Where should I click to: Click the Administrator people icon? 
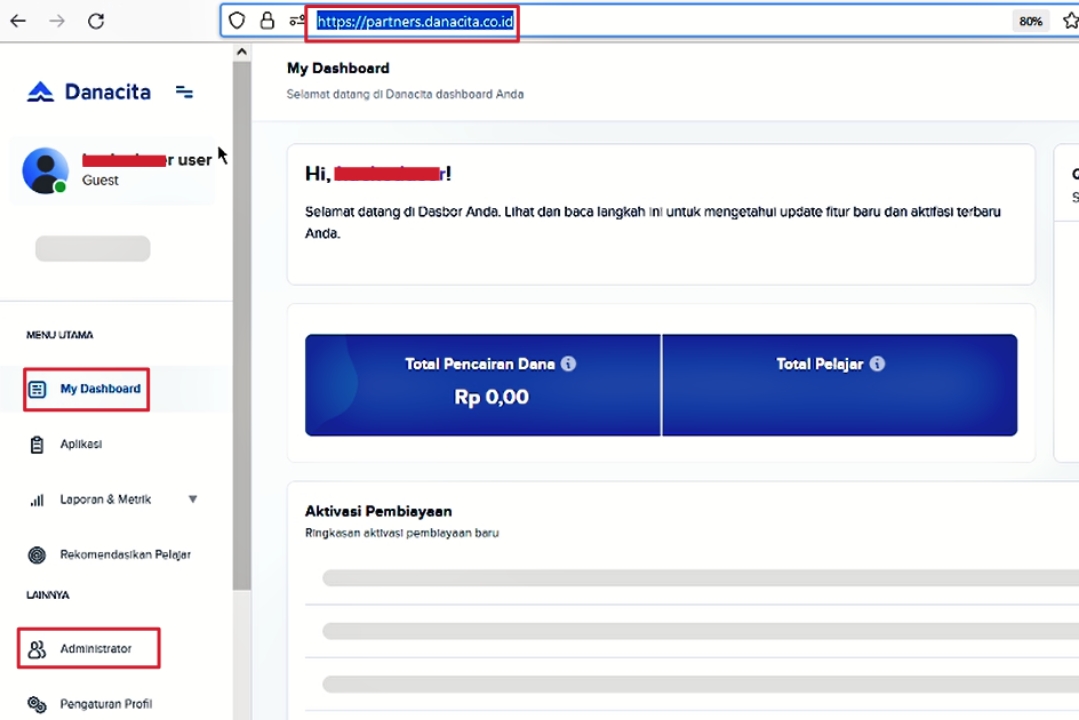coord(37,648)
